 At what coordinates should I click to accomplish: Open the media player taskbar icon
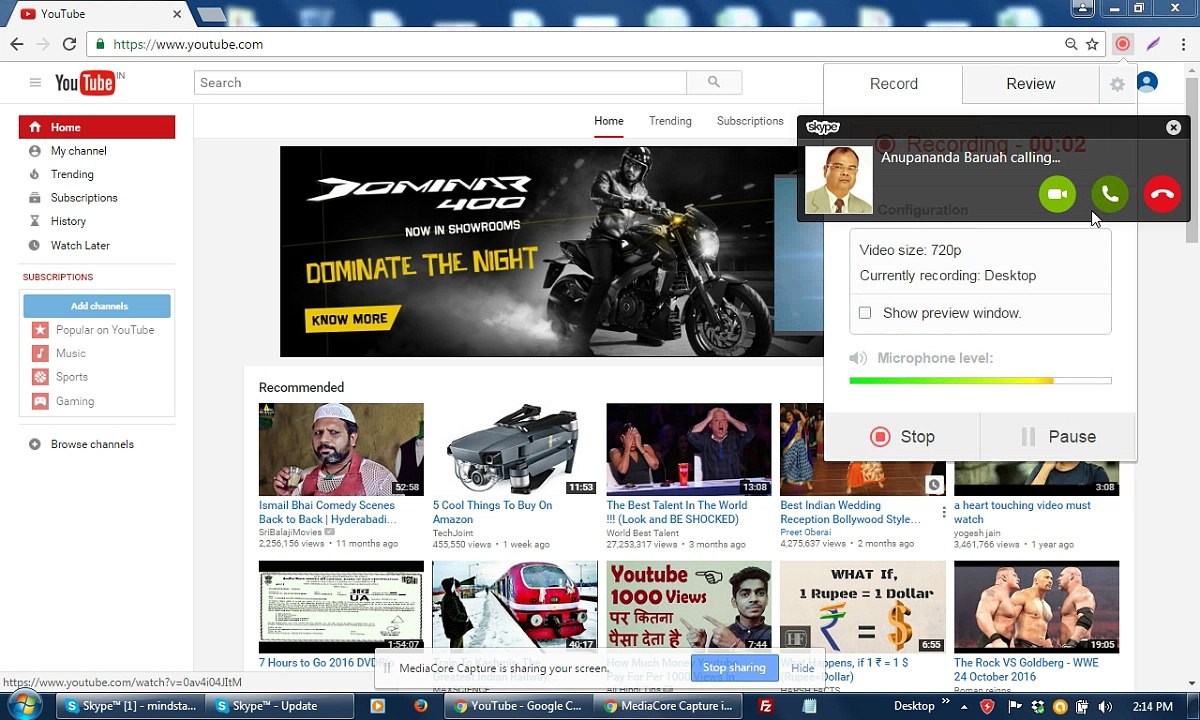[x=377, y=706]
